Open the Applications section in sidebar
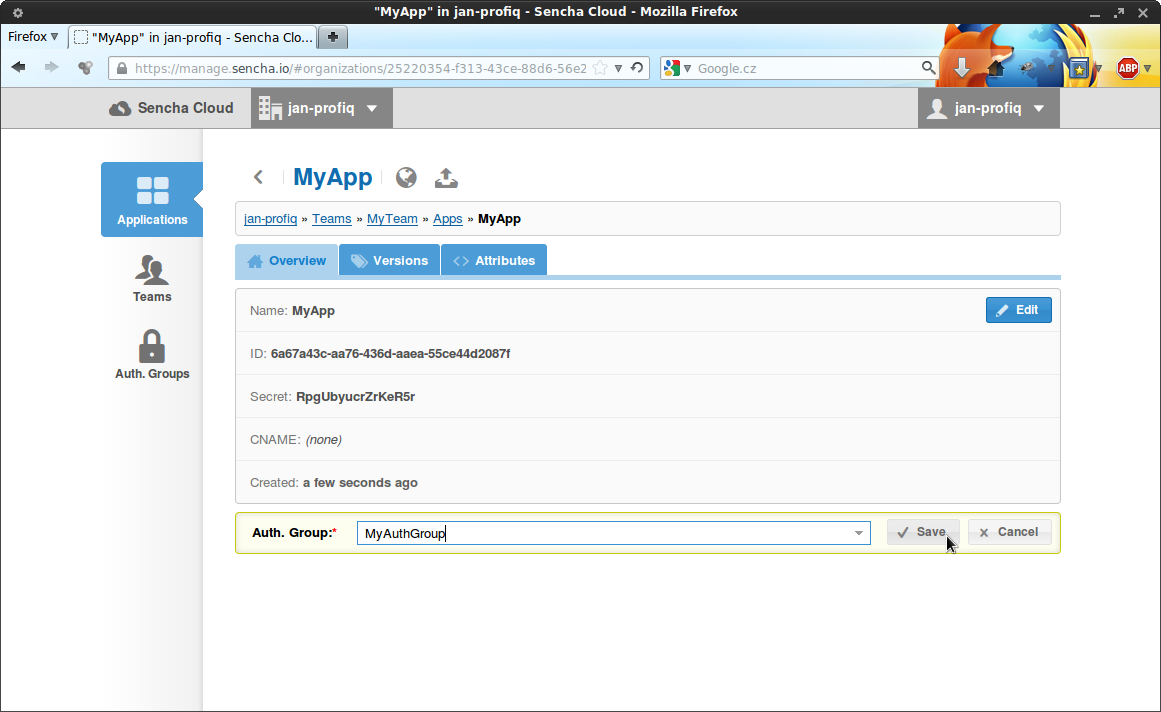1161x712 pixels. pyautogui.click(x=152, y=199)
